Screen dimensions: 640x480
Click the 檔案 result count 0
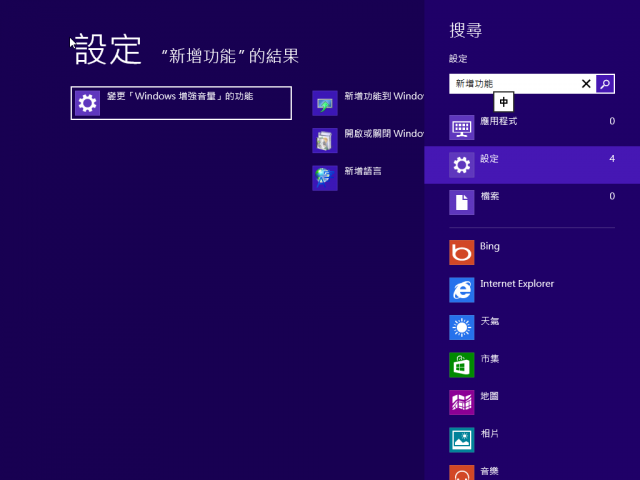[612, 196]
